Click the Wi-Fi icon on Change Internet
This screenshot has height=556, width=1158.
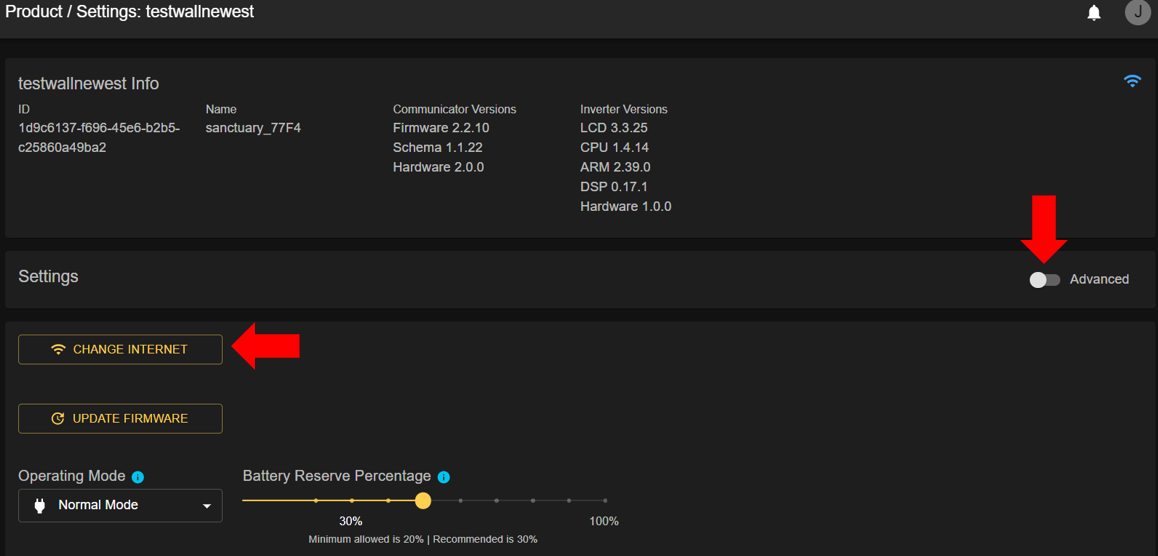tap(58, 349)
